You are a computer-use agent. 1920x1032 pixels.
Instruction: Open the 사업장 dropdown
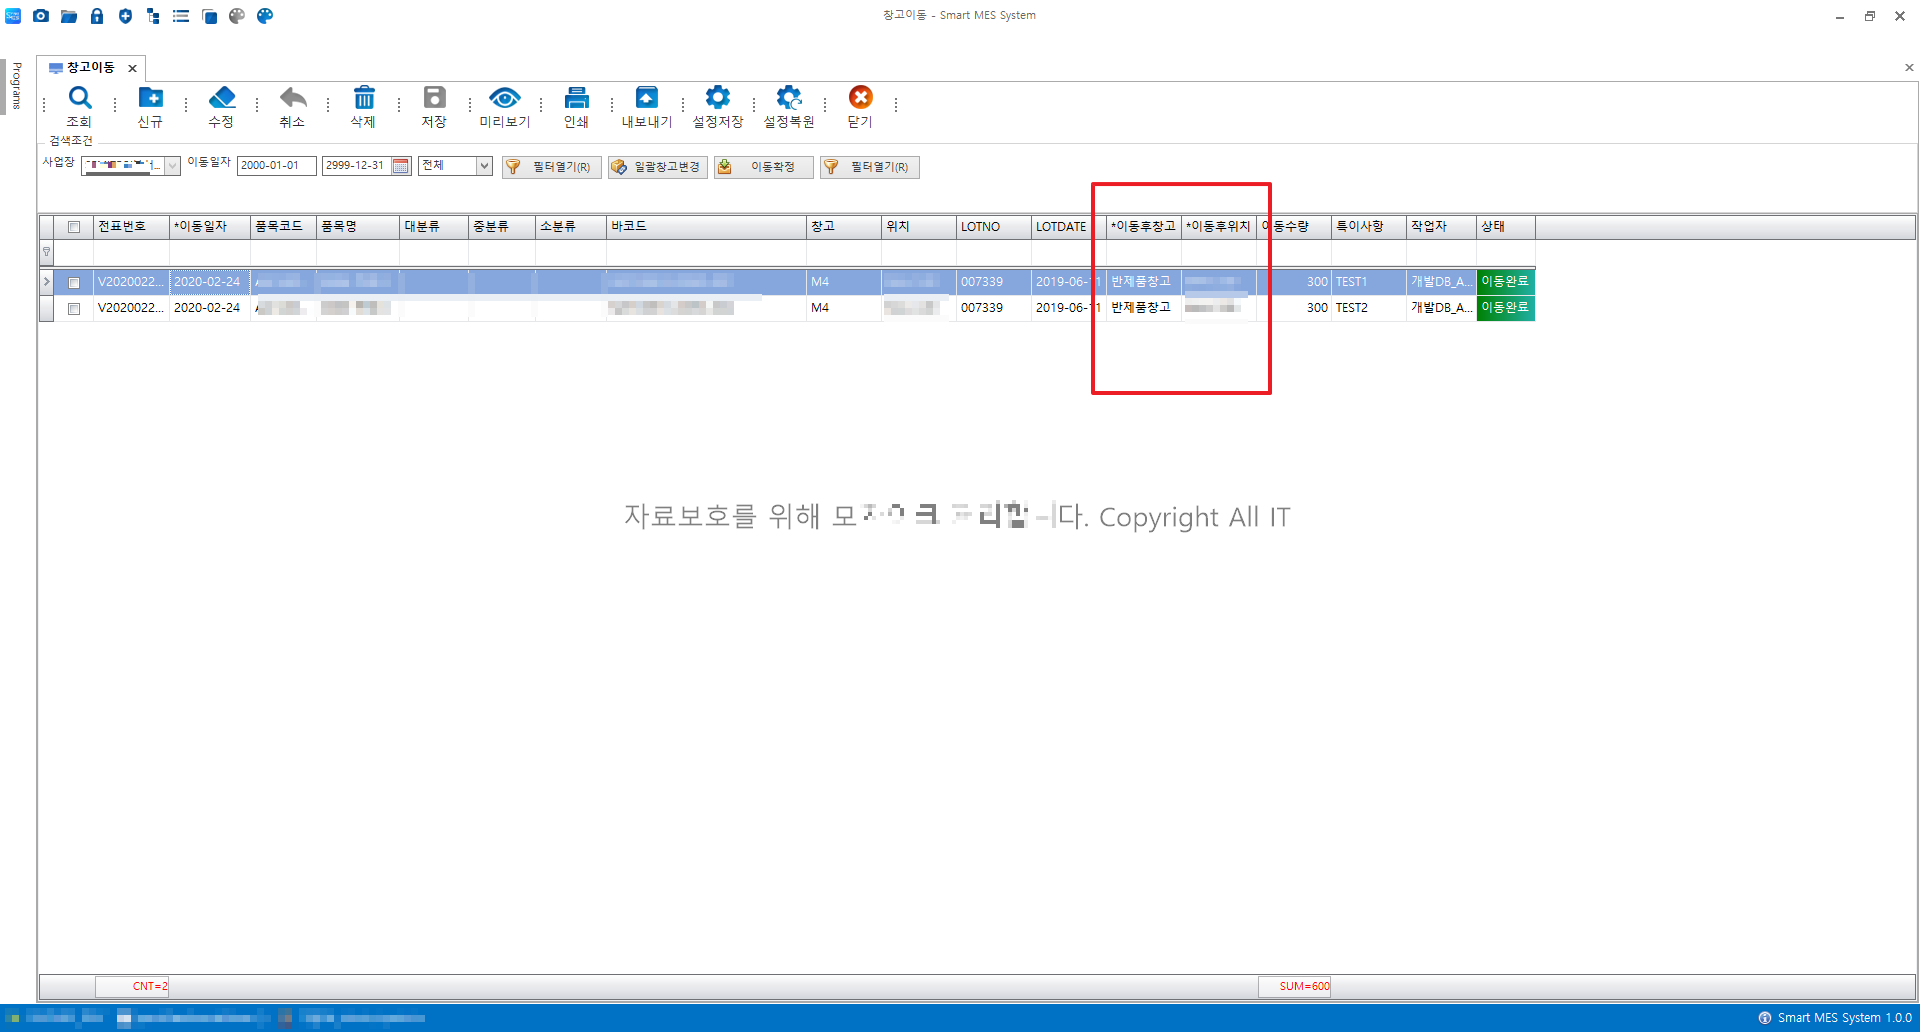tap(172, 166)
